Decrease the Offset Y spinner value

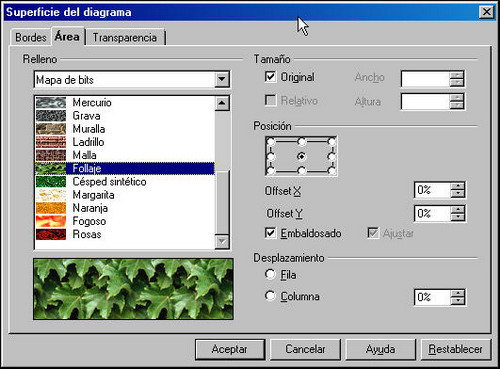click(458, 217)
